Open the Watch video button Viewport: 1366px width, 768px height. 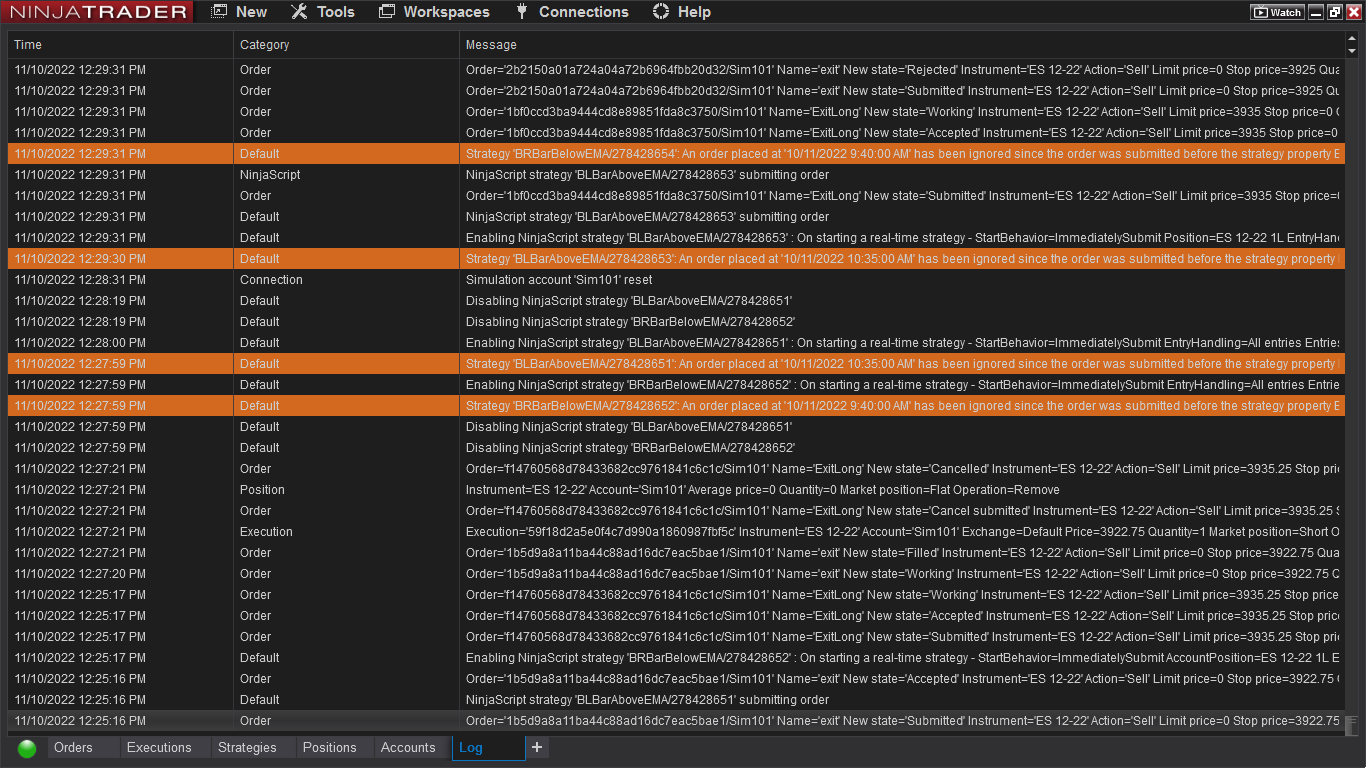(x=1278, y=12)
